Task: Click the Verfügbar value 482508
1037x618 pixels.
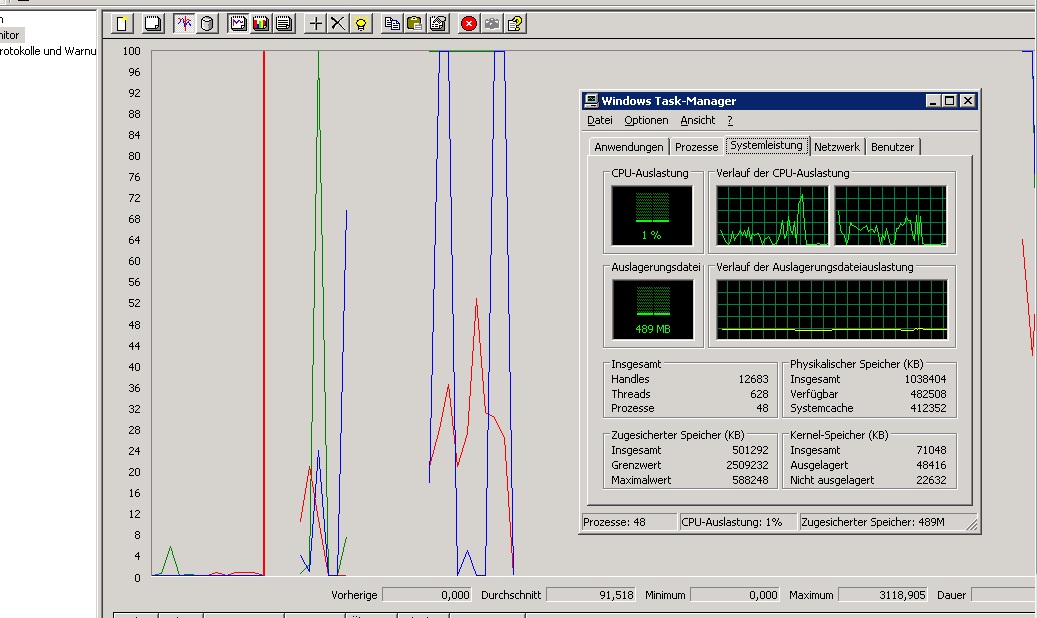Action: [x=928, y=394]
